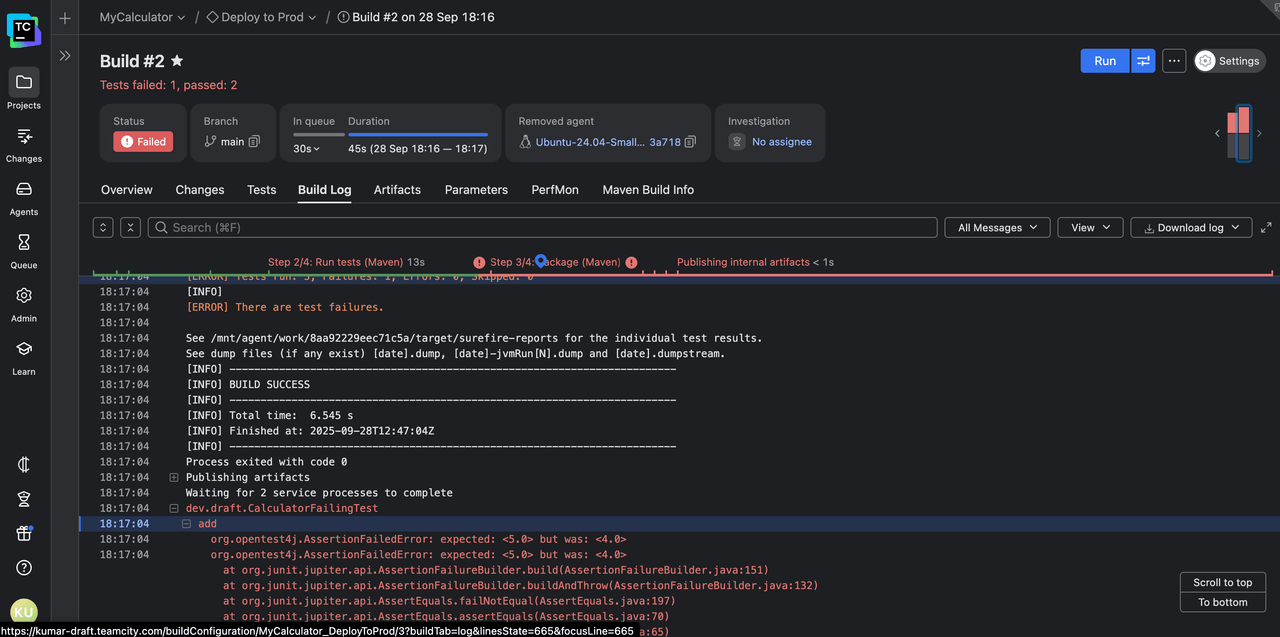Screen dimensions: 1280x637
Task: Toggle the favorite star beside Build #2
Action: pos(177,61)
